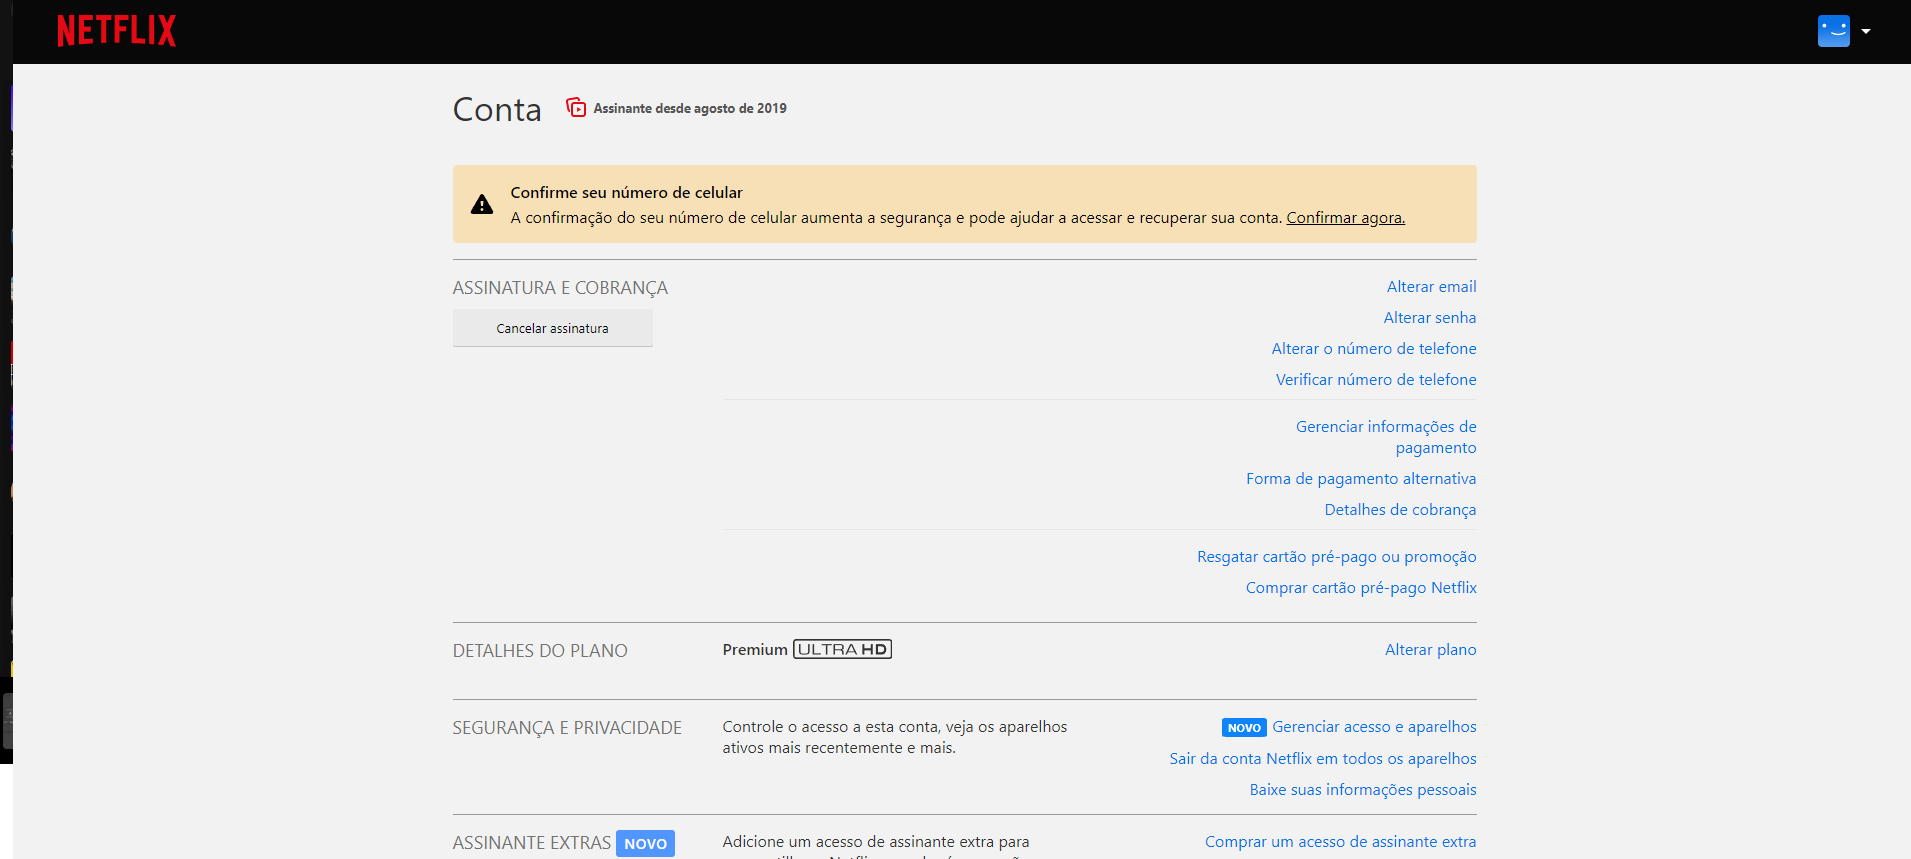The height and width of the screenshot is (859, 1911).
Task: Click the NOVO badge beside Assinante Extras
Action: [x=645, y=843]
